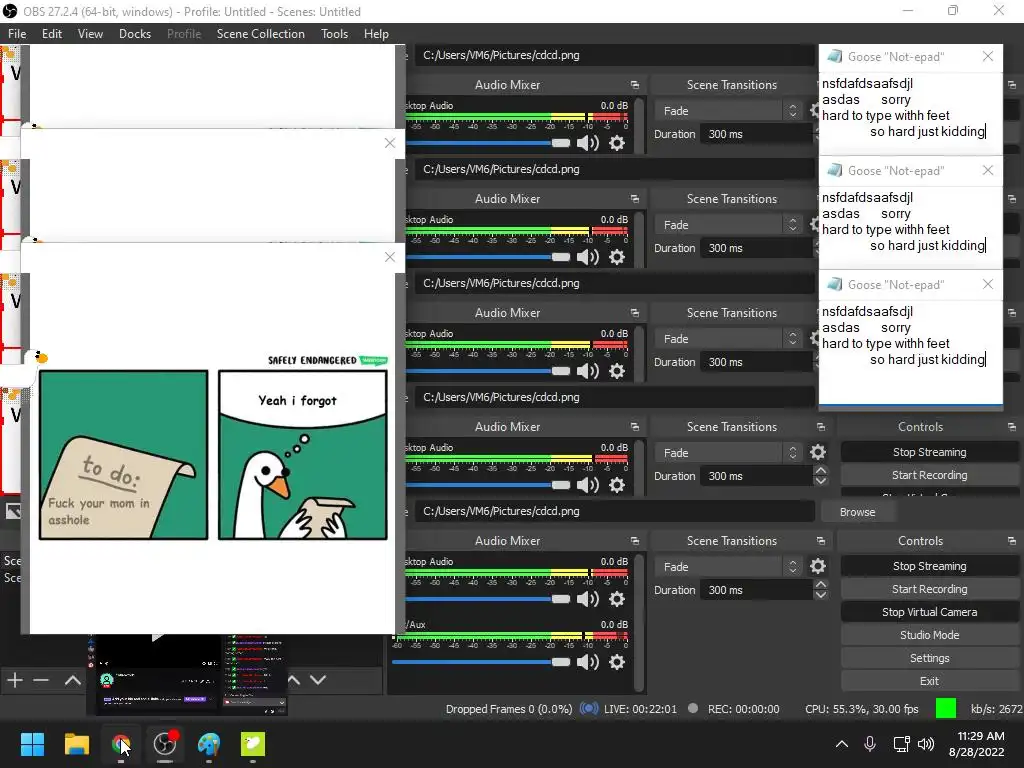
Task: Click the LIVE streaming status icon
Action: pos(589,709)
